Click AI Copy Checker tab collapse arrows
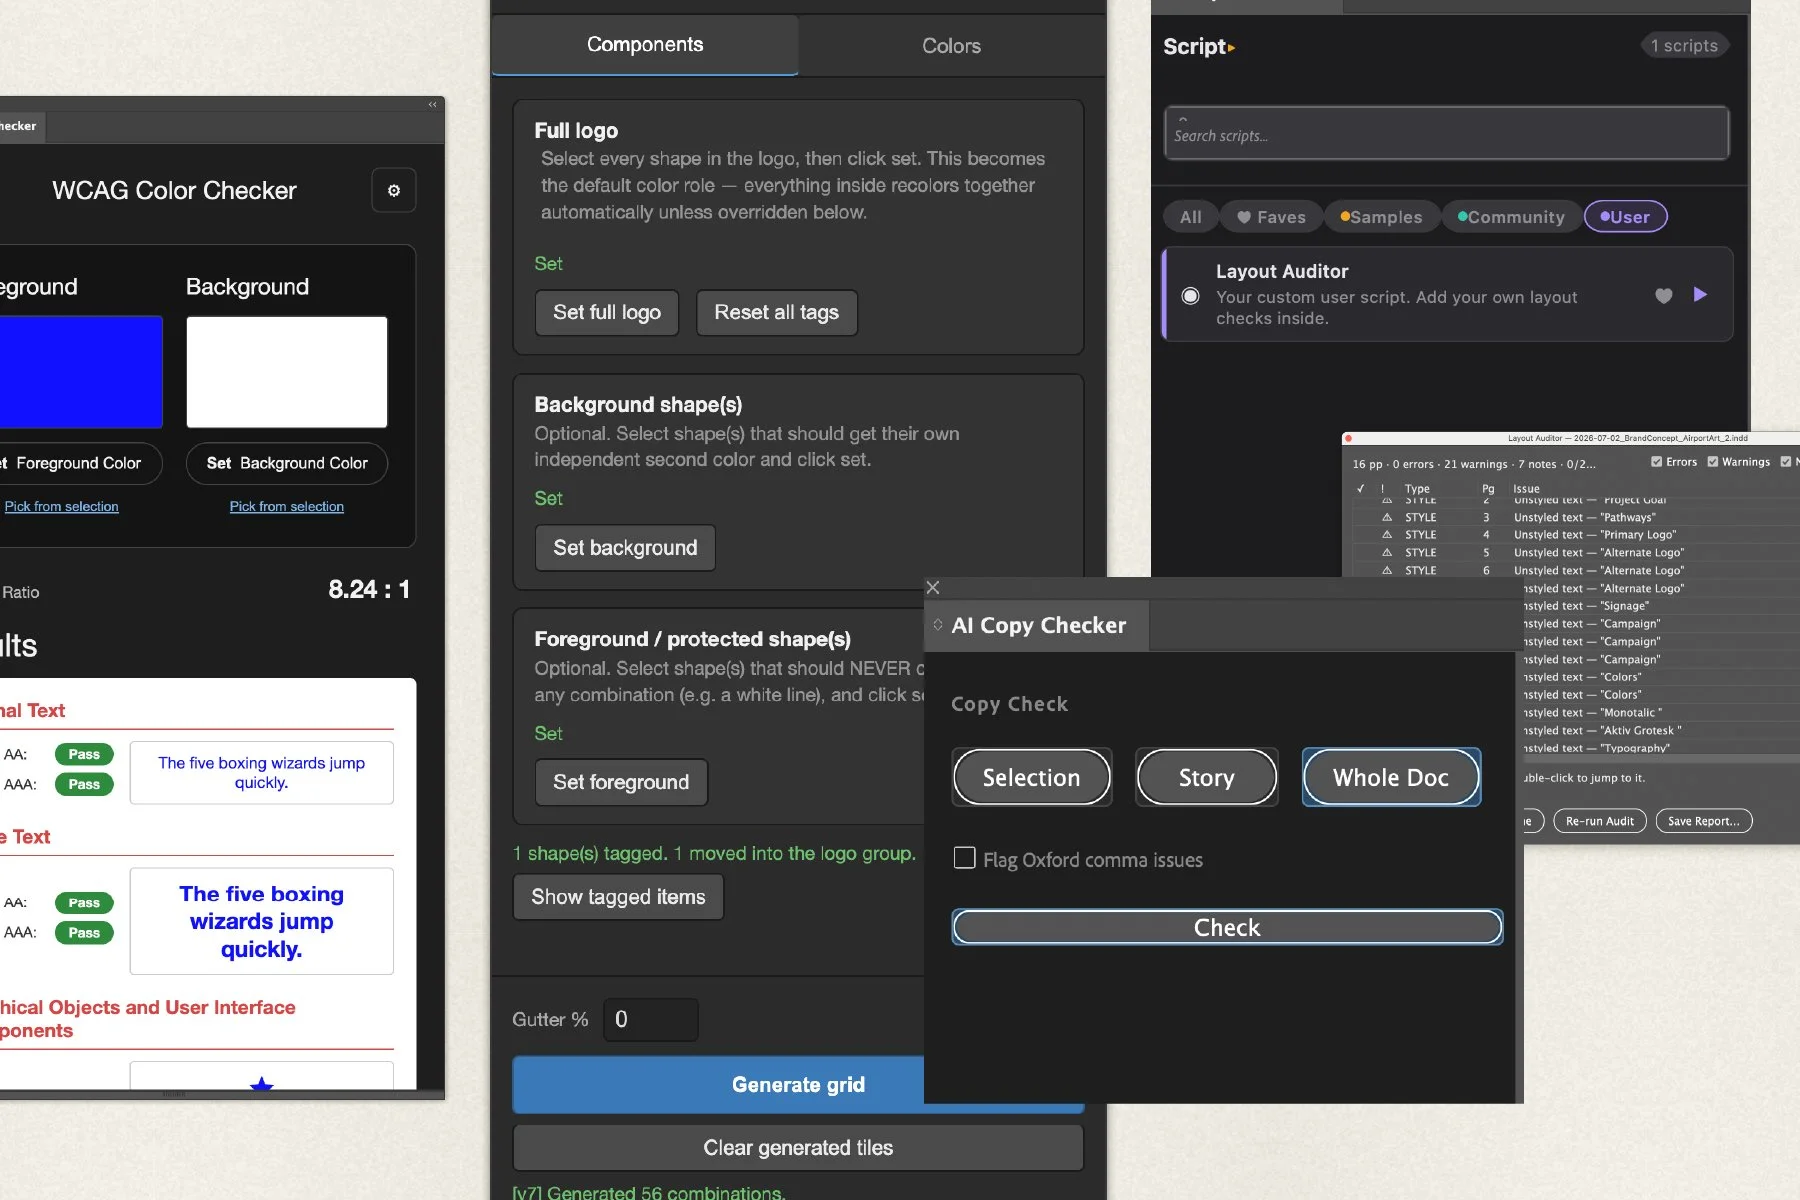Viewport: 1800px width, 1200px height. (x=938, y=625)
